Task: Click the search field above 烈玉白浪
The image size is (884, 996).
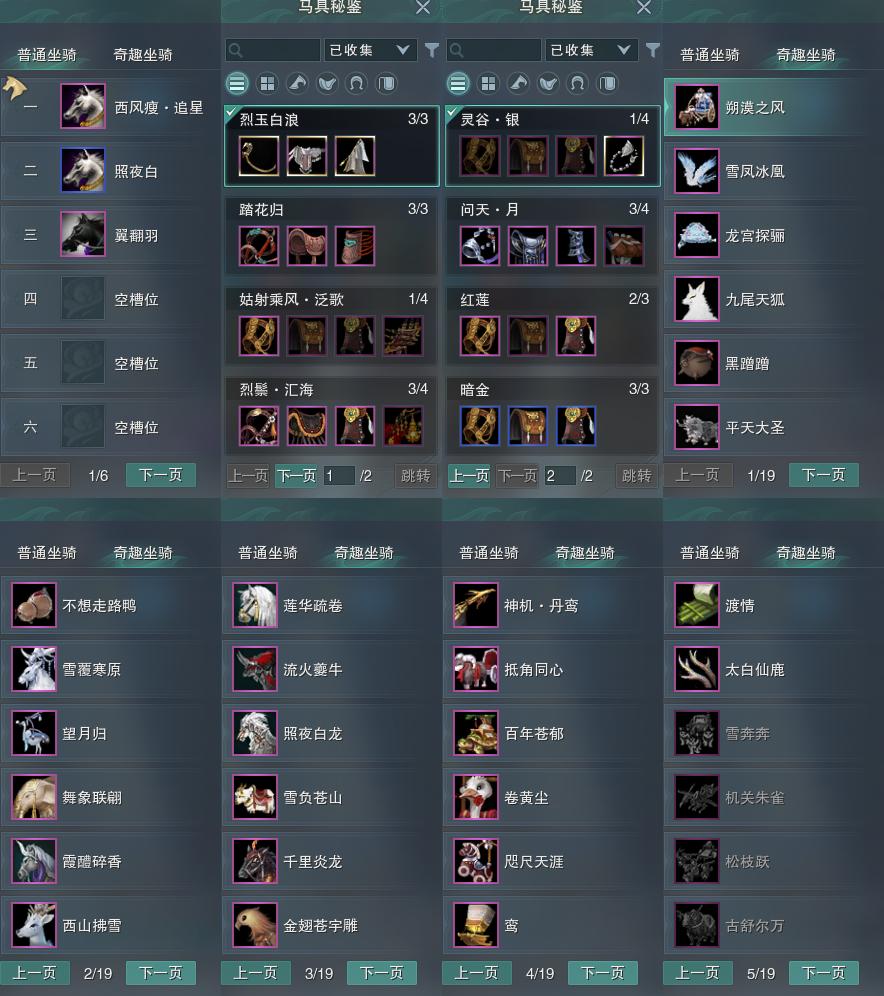Action: tap(273, 50)
